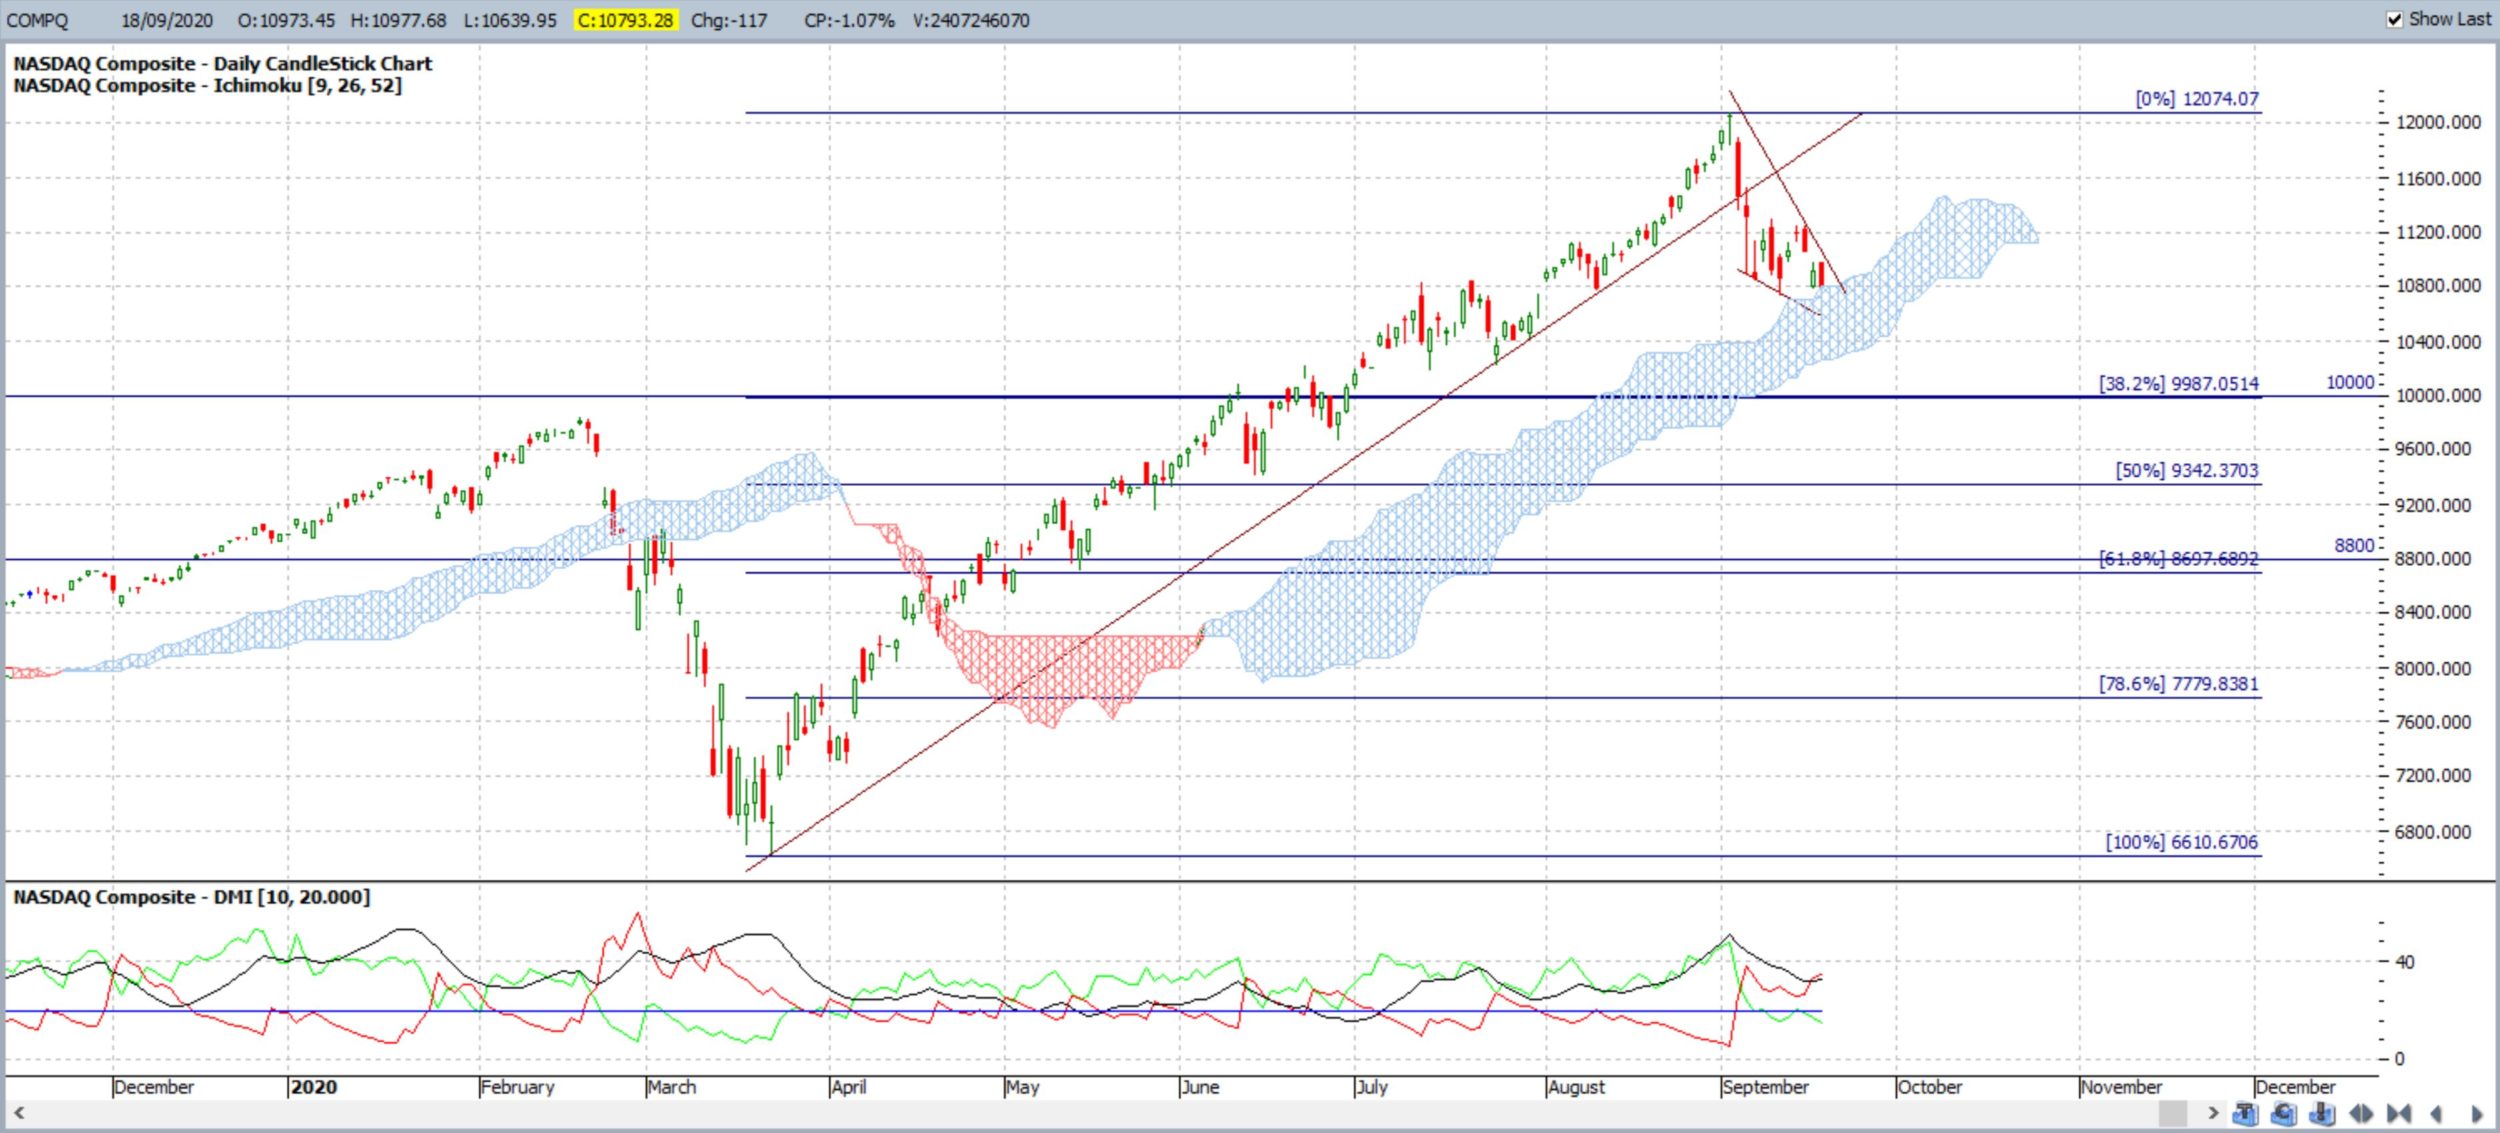Screen dimensions: 2500x1133
Task: Click the October label on time axis
Action: point(1930,1087)
